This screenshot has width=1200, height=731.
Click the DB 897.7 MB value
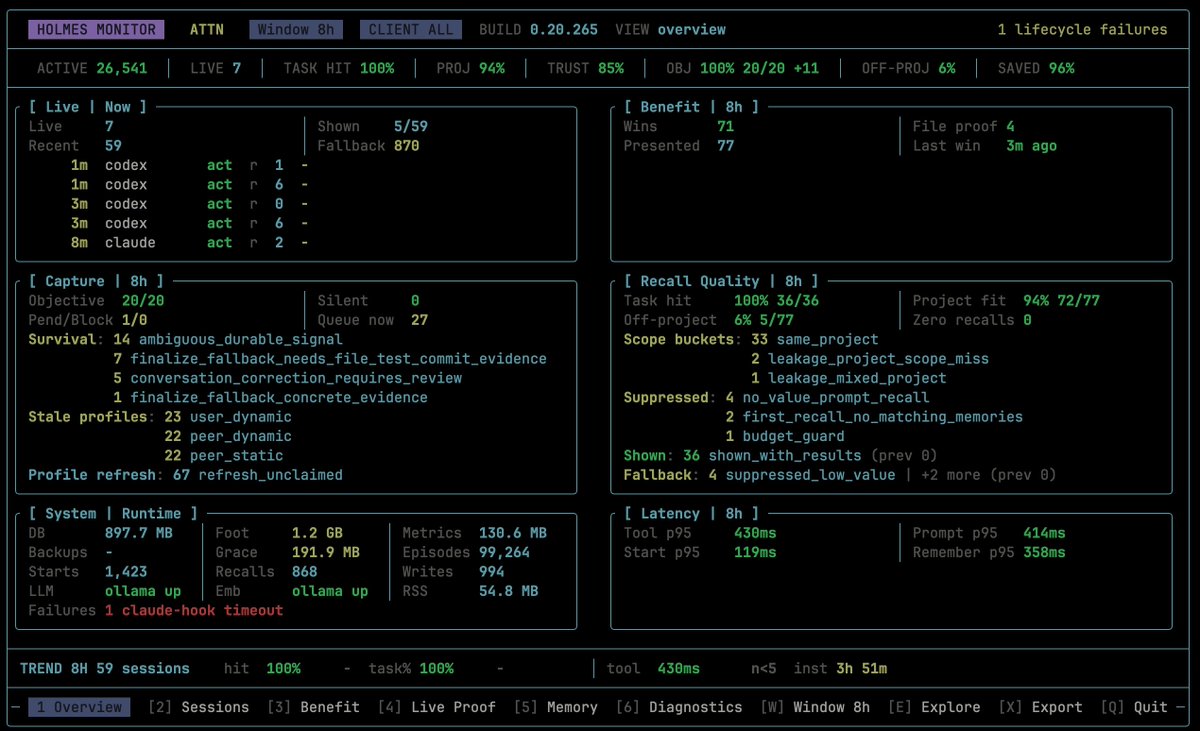pos(101,533)
